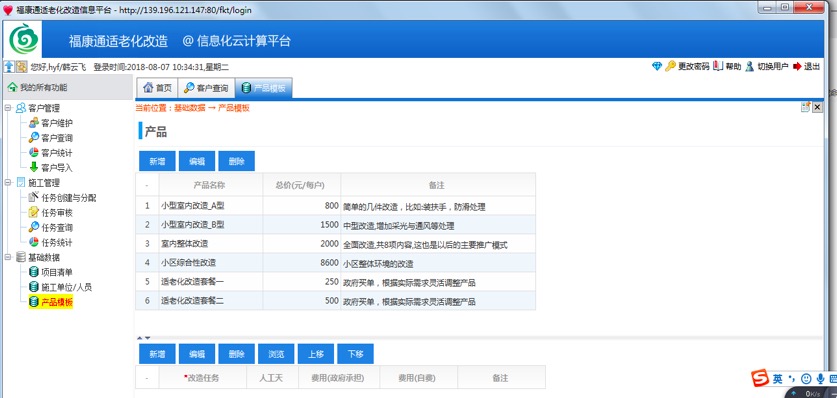Click the database icon of 施工单位/人员
The width and height of the screenshot is (837, 398).
click(x=34, y=287)
